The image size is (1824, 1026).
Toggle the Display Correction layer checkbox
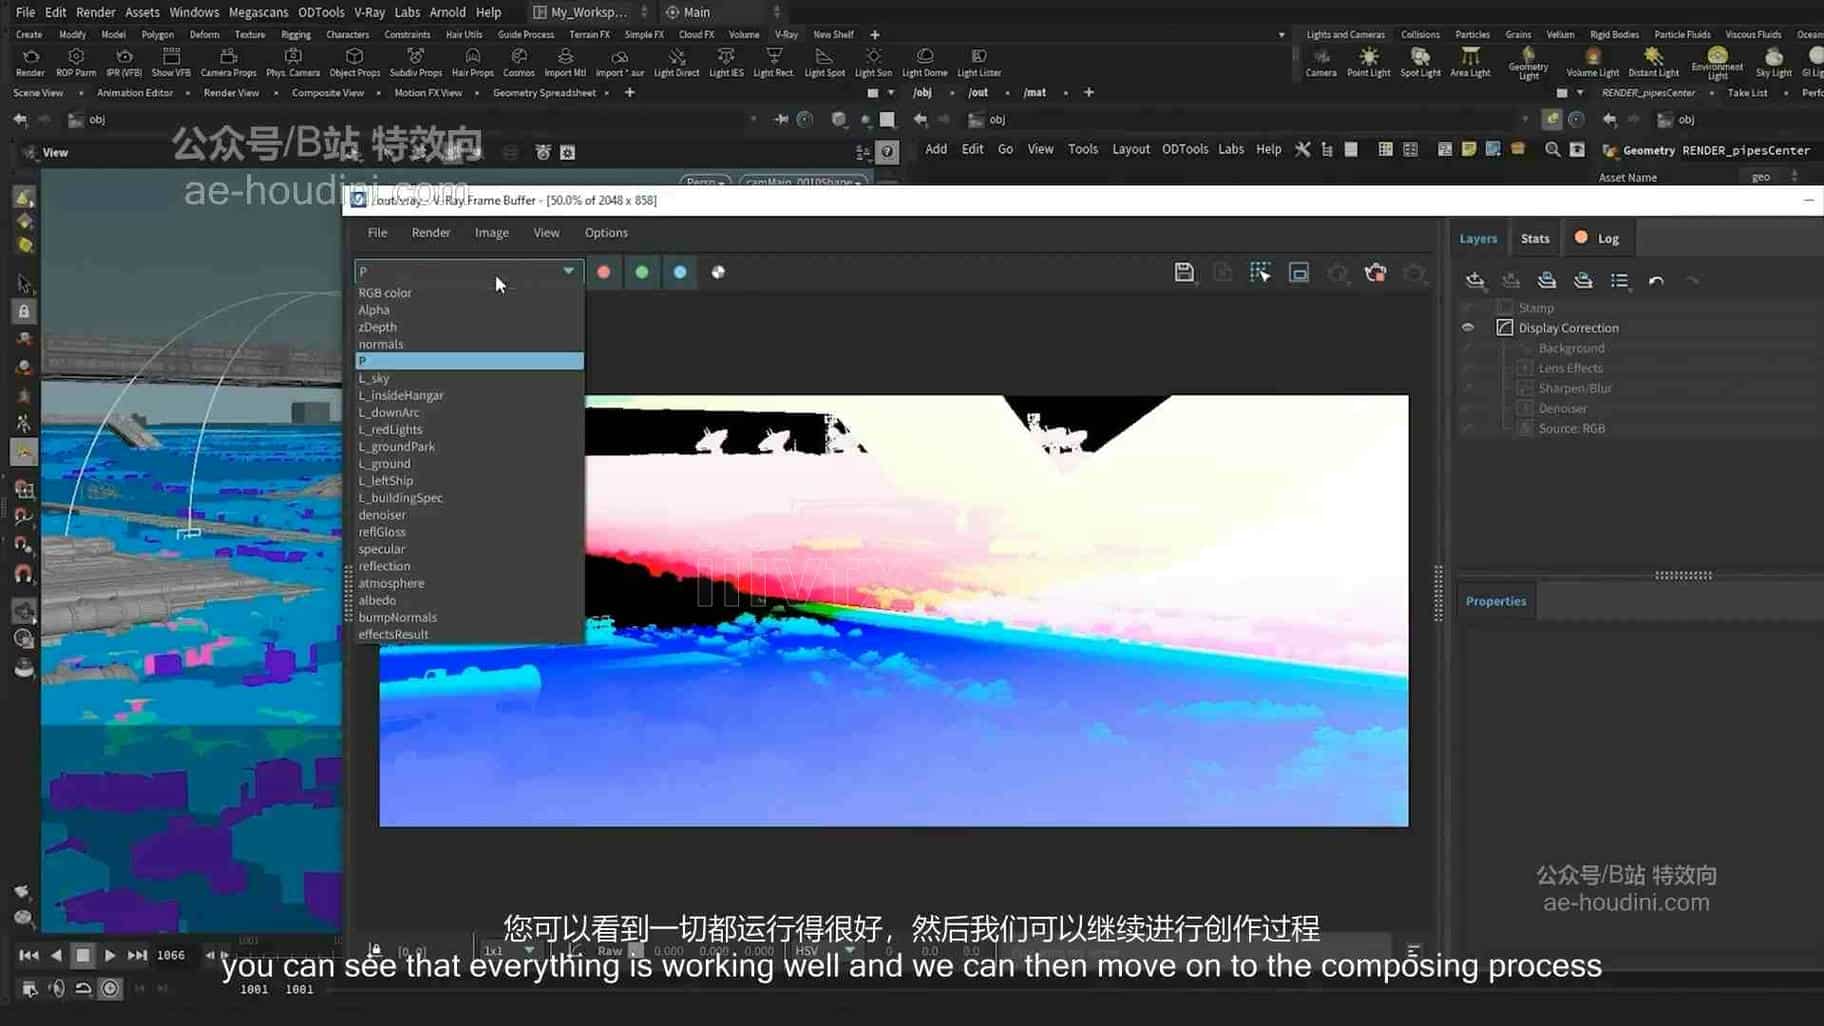(1504, 328)
